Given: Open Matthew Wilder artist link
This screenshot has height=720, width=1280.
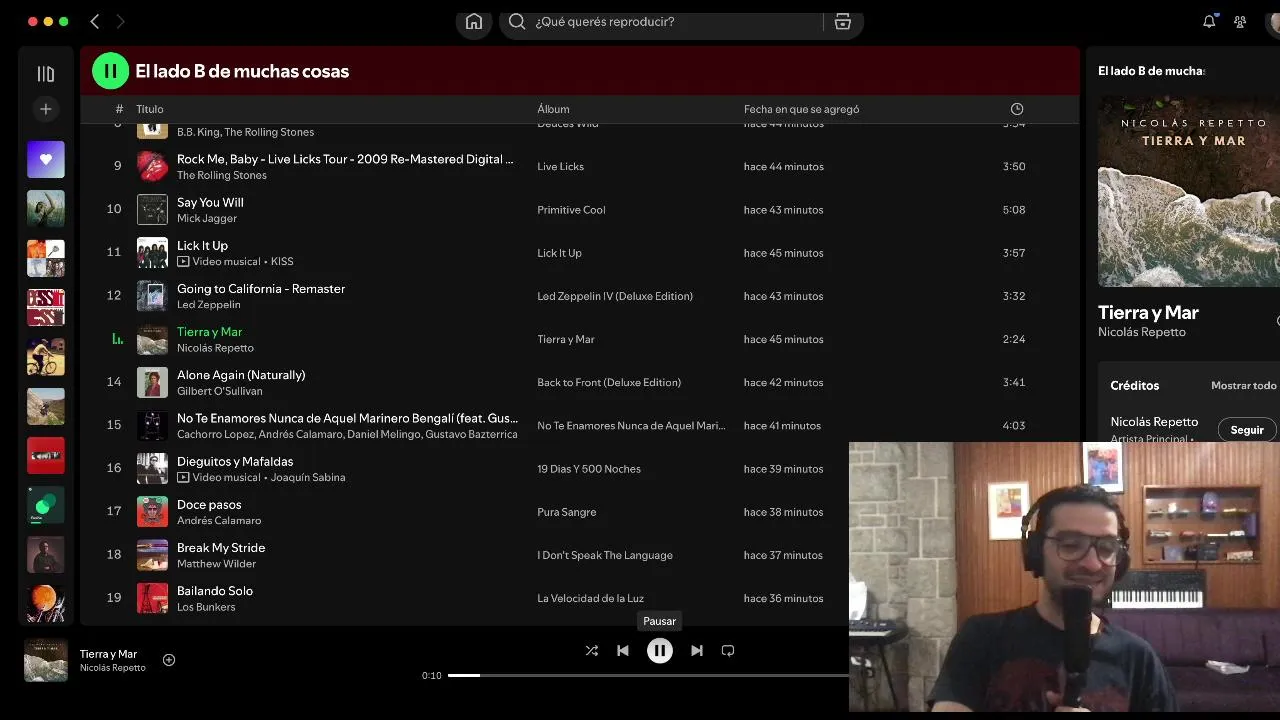Looking at the screenshot, I should (217, 563).
